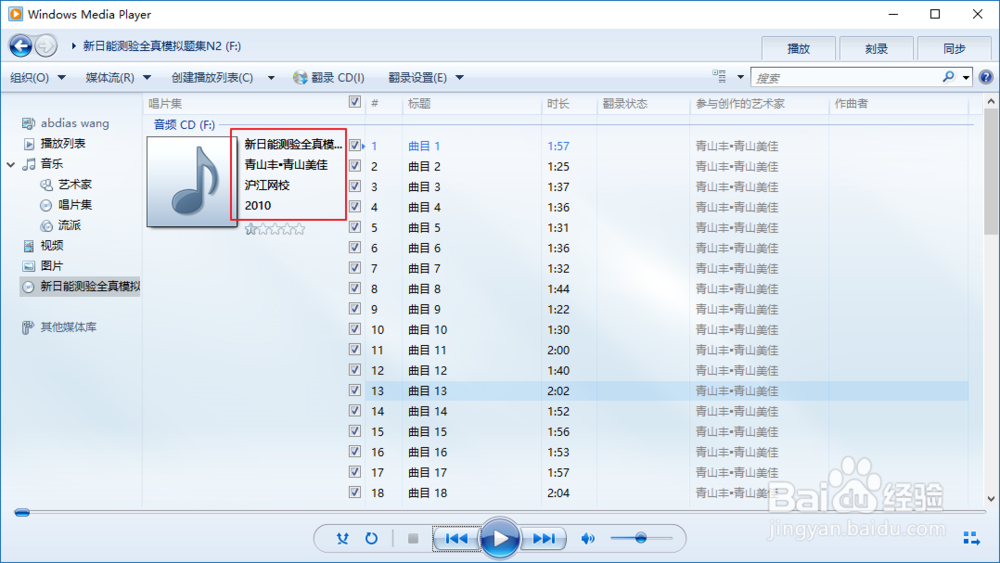Click the 音频 CD (F:) group header

(184, 124)
